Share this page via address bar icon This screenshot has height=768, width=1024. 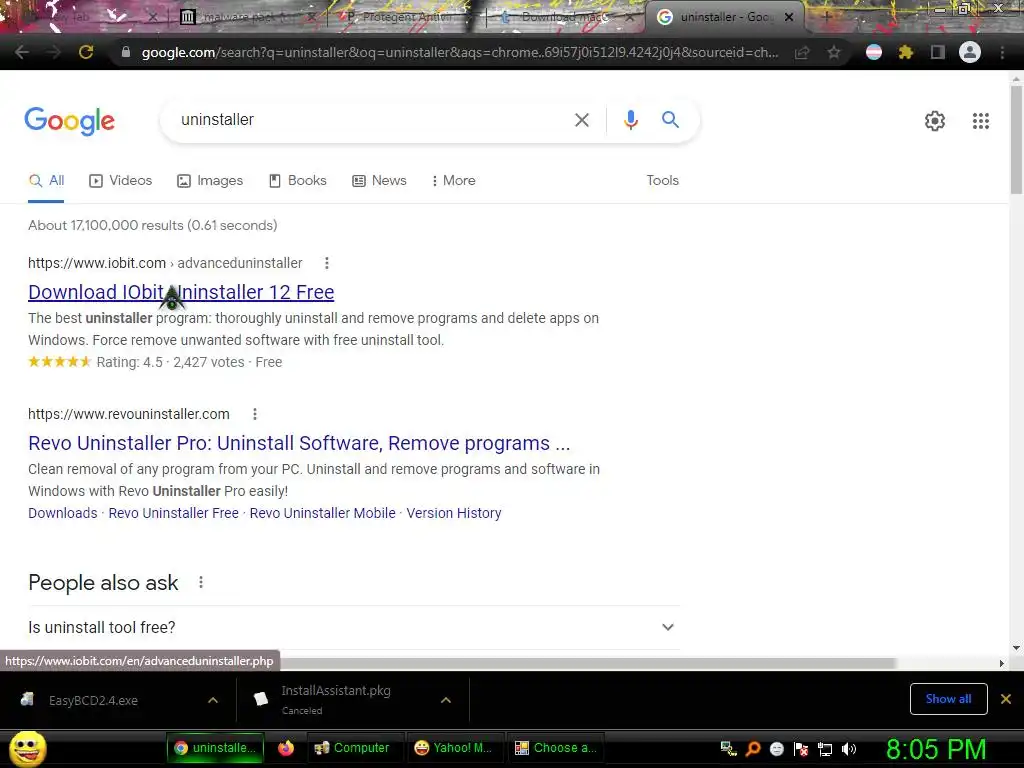802,52
